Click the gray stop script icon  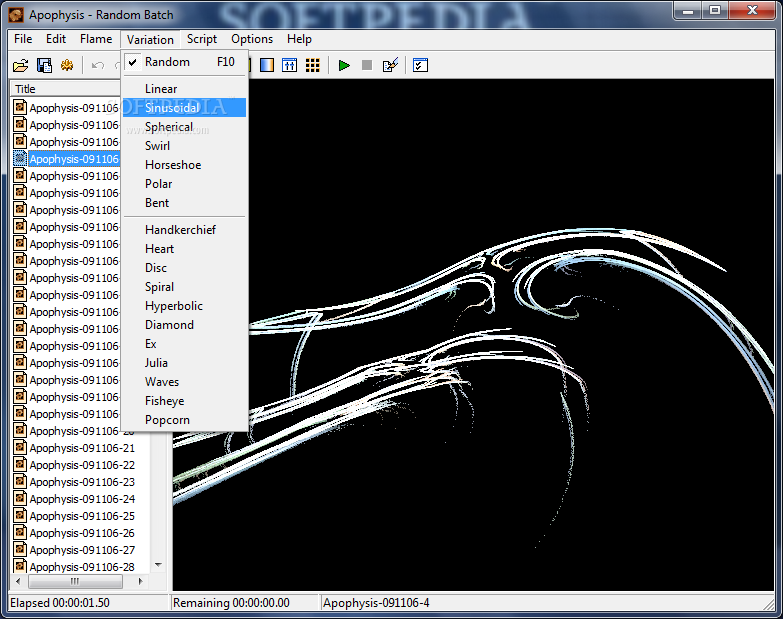367,65
